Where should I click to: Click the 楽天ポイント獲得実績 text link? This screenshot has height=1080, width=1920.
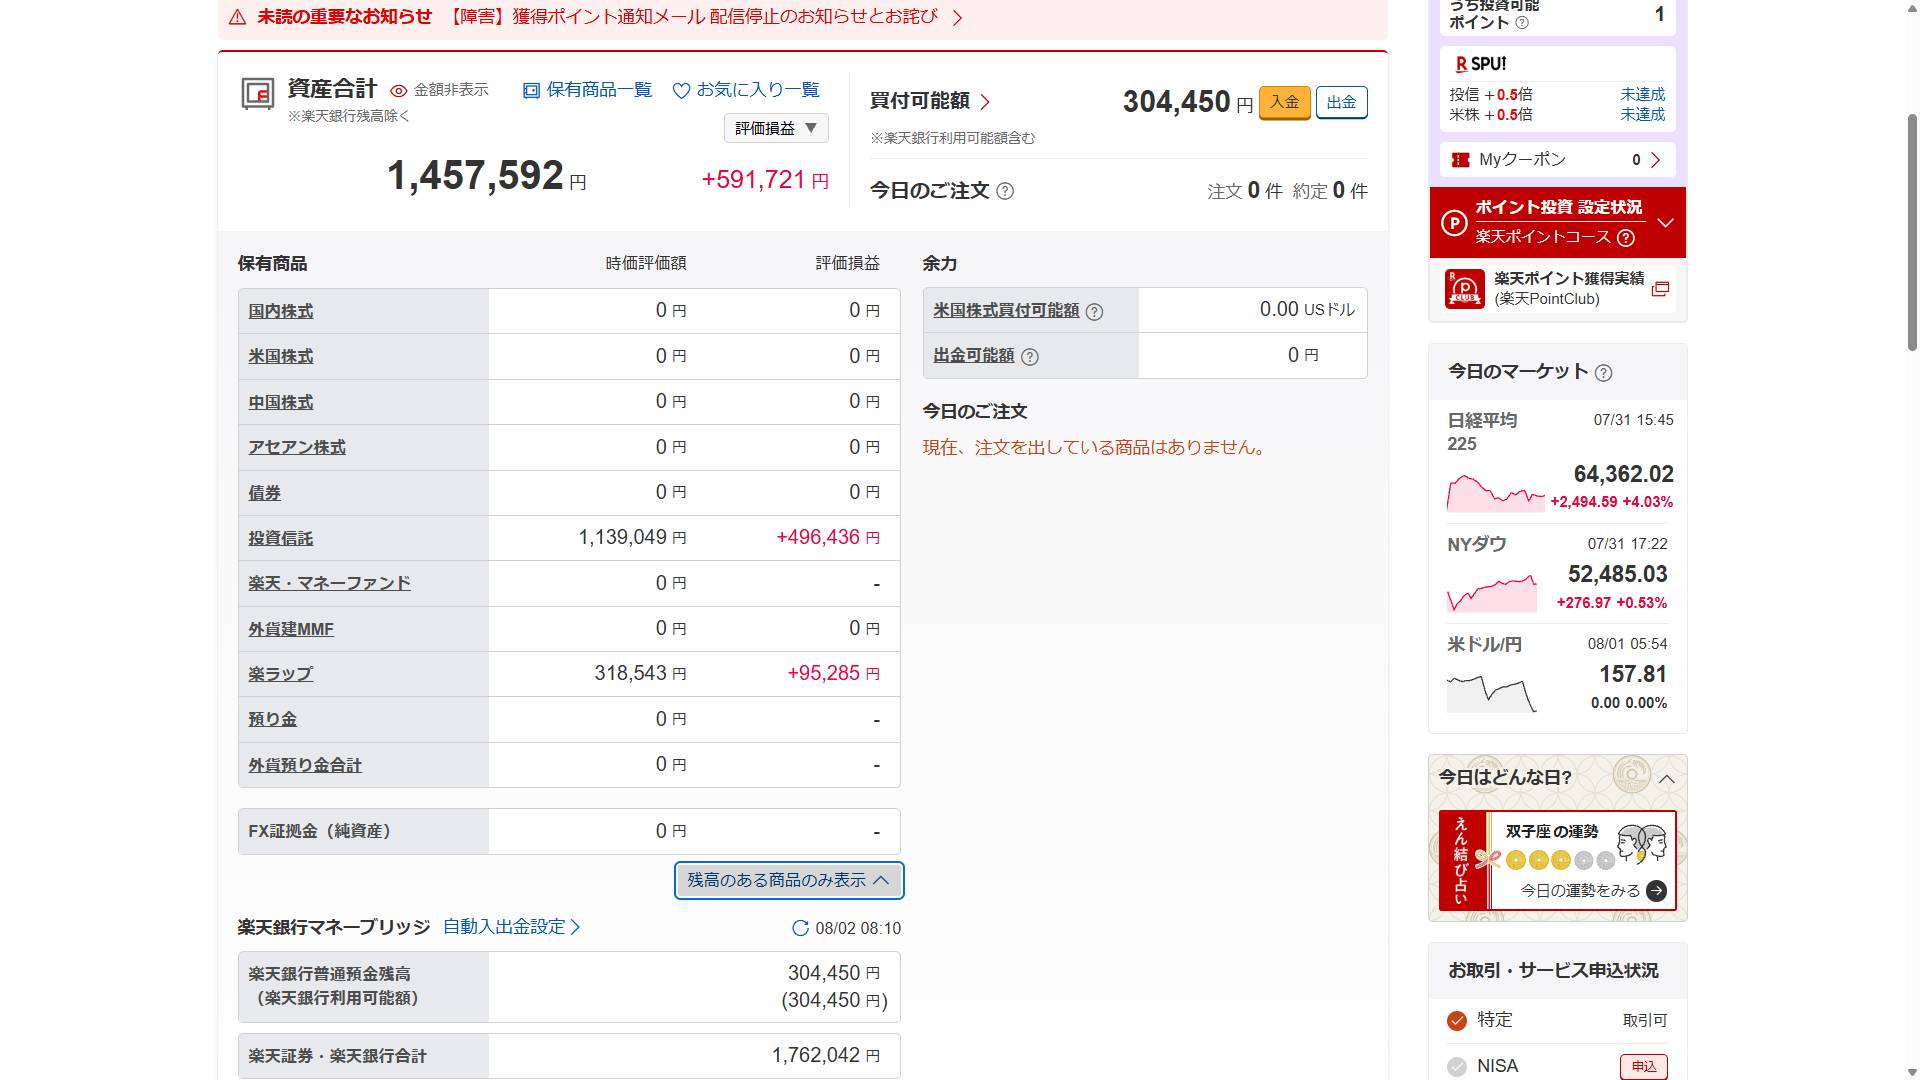coord(1569,279)
